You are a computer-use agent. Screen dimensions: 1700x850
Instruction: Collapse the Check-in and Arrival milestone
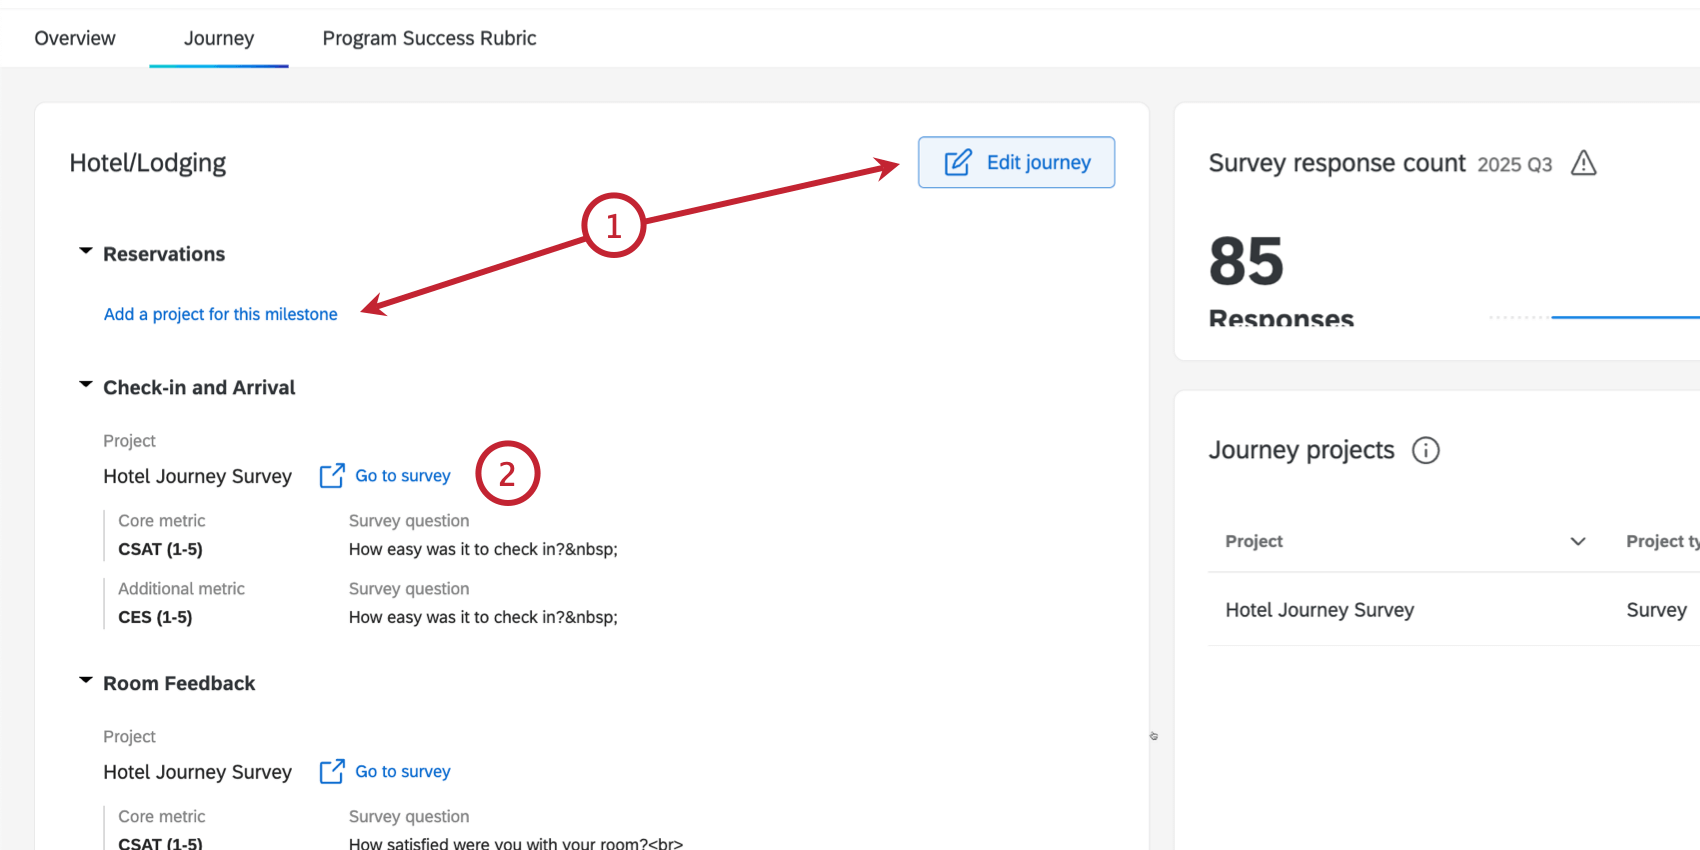pyautogui.click(x=86, y=385)
